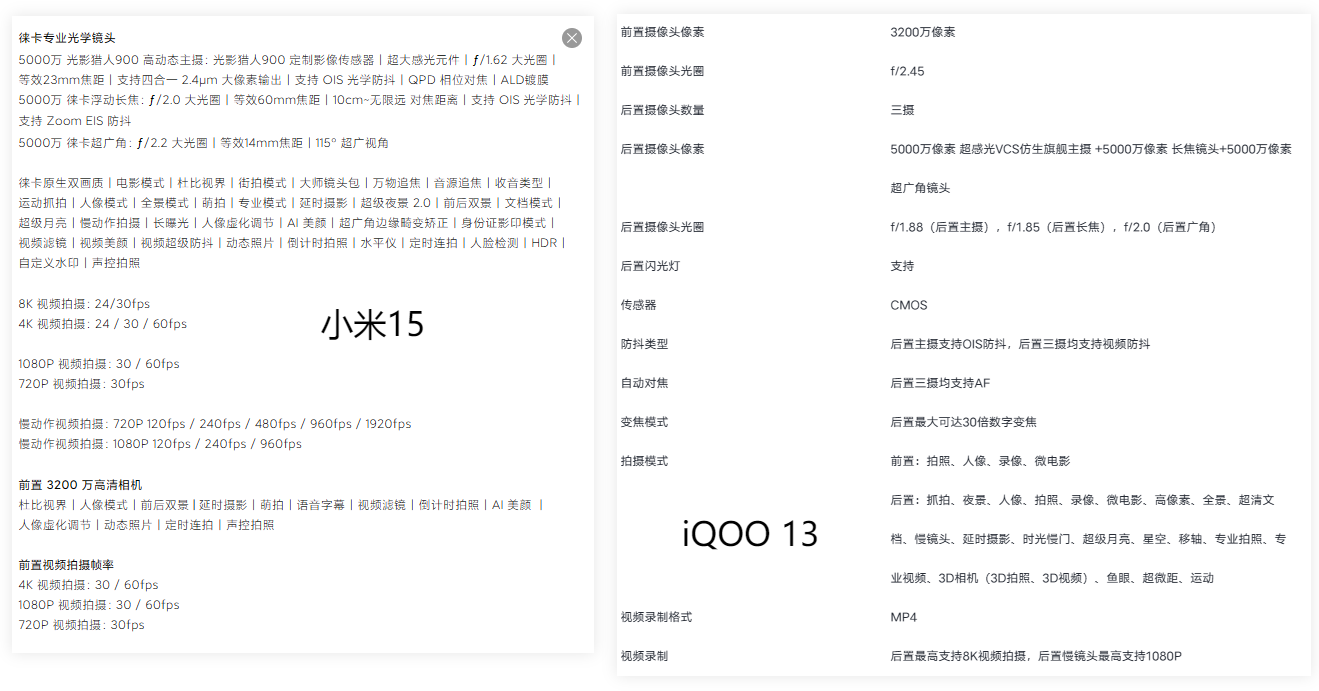Click the MP4 recording format value

click(x=906, y=617)
